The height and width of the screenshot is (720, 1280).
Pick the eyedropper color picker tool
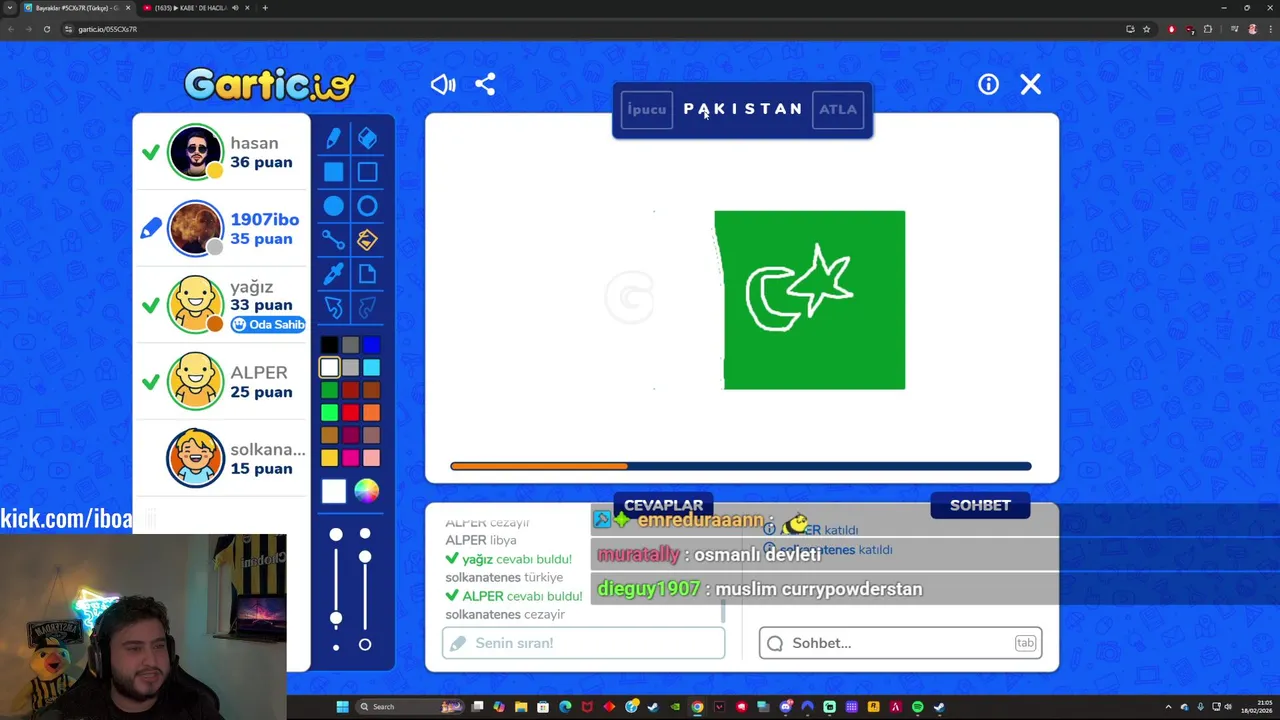coord(333,273)
